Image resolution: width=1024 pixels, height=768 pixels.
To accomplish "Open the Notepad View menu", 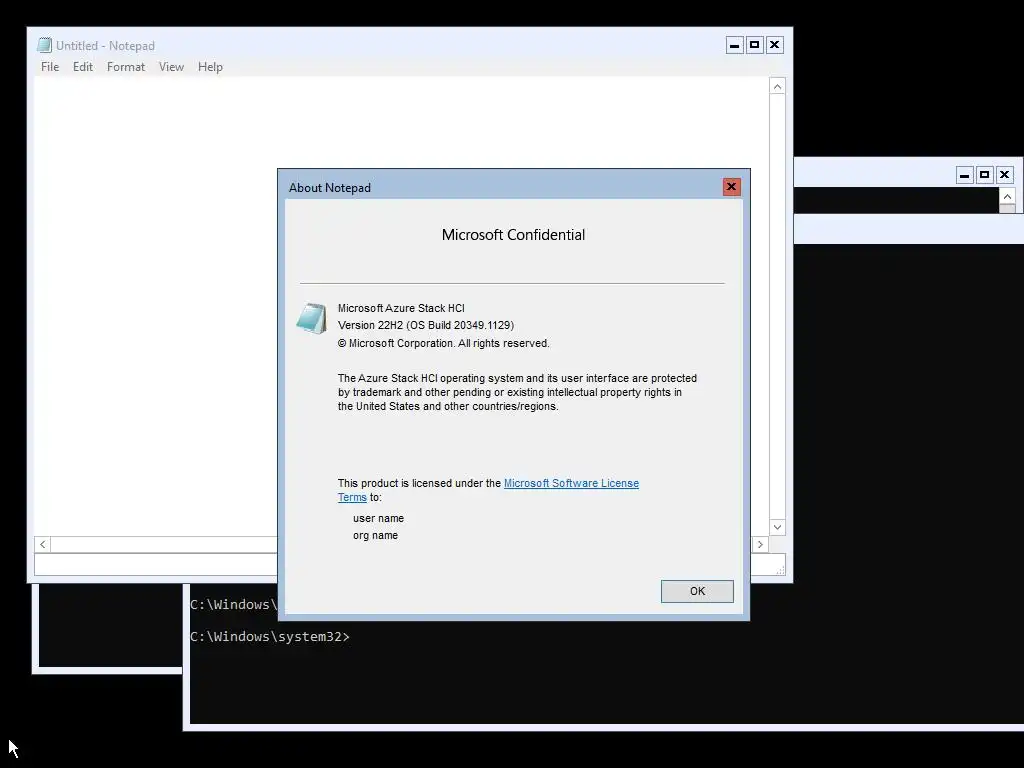I will 171,67.
